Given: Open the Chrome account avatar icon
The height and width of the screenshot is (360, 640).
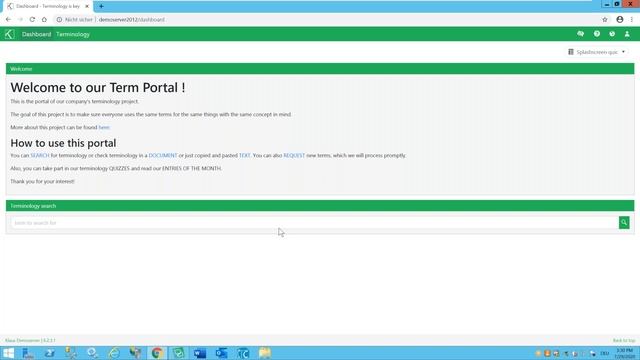Looking at the screenshot, I should coord(620,20).
